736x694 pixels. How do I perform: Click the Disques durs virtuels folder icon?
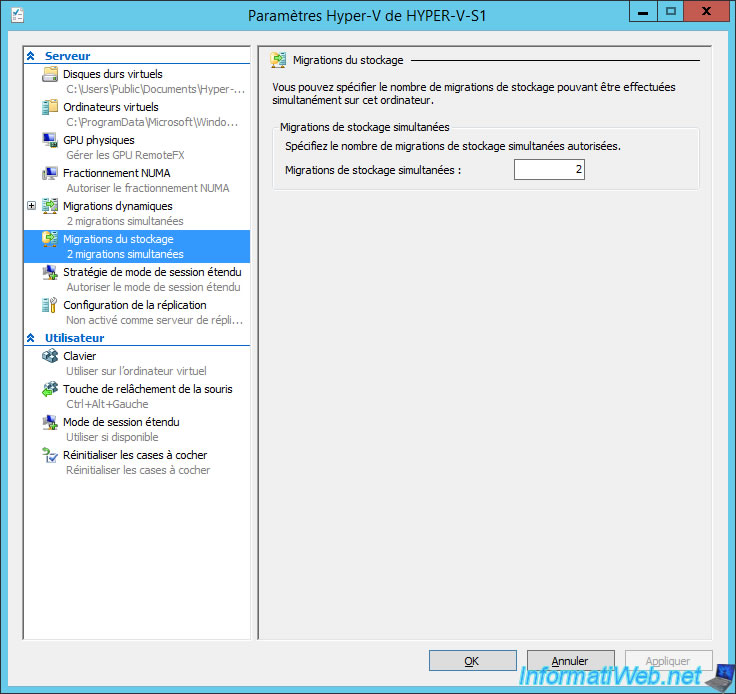[x=50, y=74]
